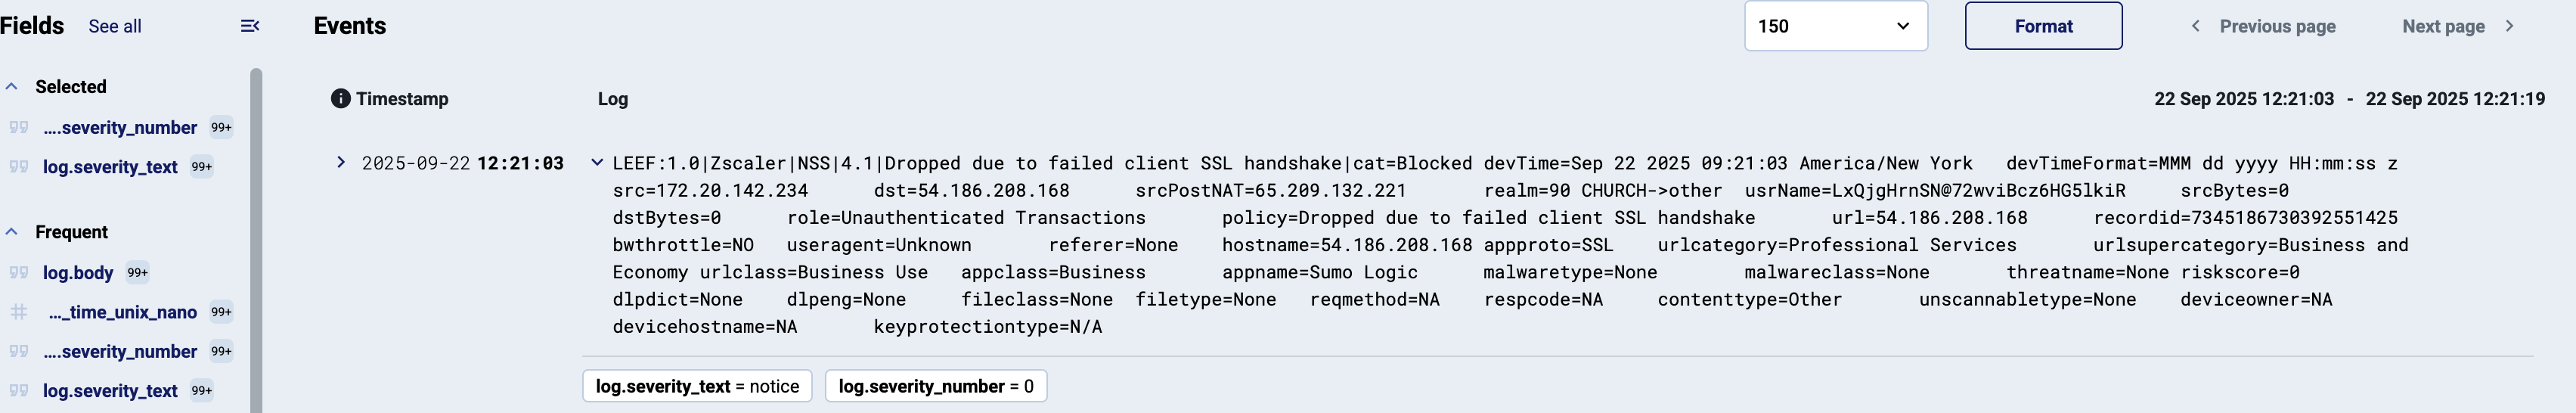The image size is (2576, 413).
Task: Click the number-type icon beside time_unix_nano
Action: [x=18, y=312]
